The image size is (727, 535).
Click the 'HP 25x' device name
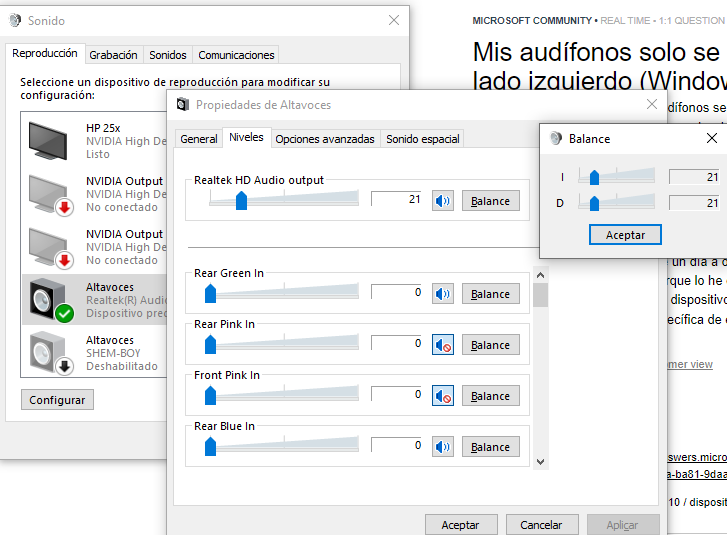click(x=103, y=128)
